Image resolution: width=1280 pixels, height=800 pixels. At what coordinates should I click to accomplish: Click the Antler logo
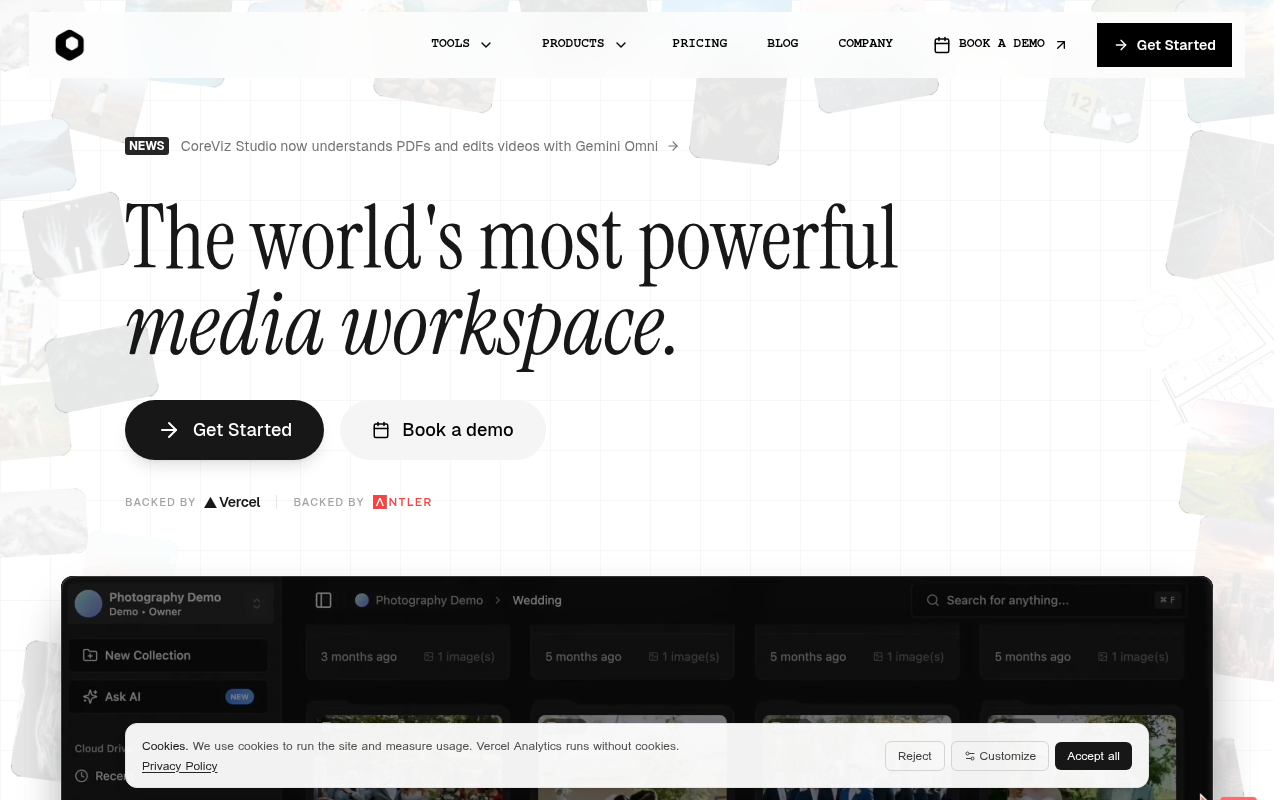pos(402,502)
